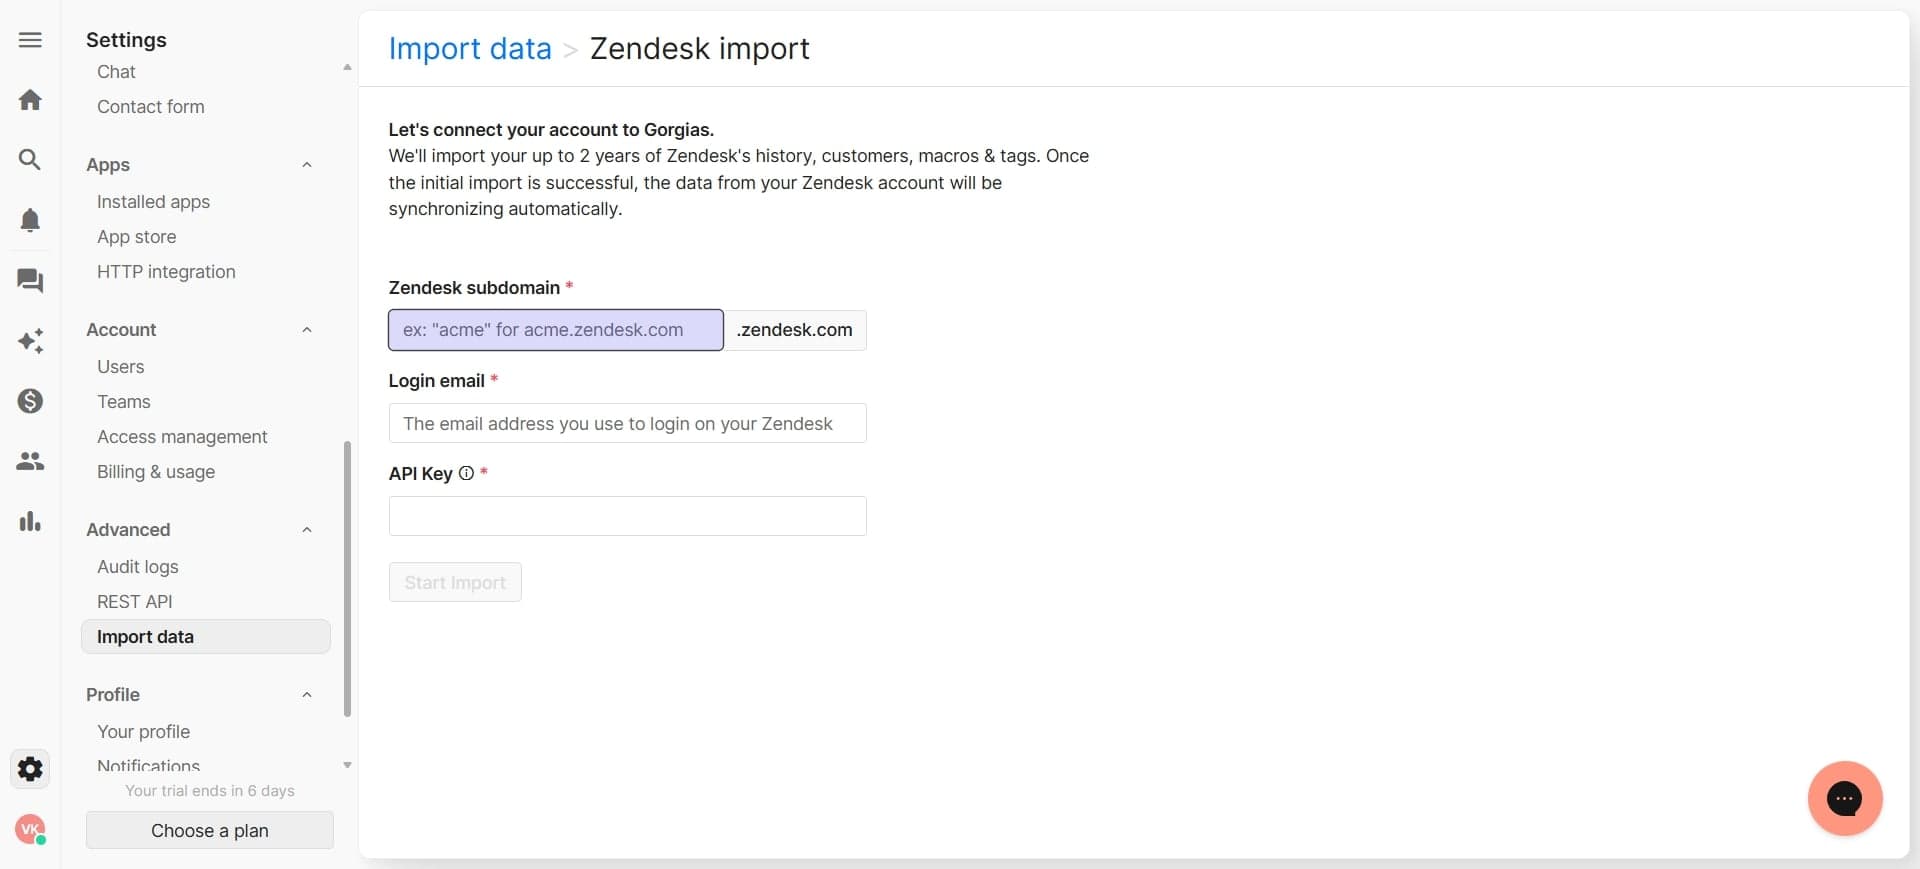Open automation sparkle icon
This screenshot has height=869, width=1920.
pos(30,341)
